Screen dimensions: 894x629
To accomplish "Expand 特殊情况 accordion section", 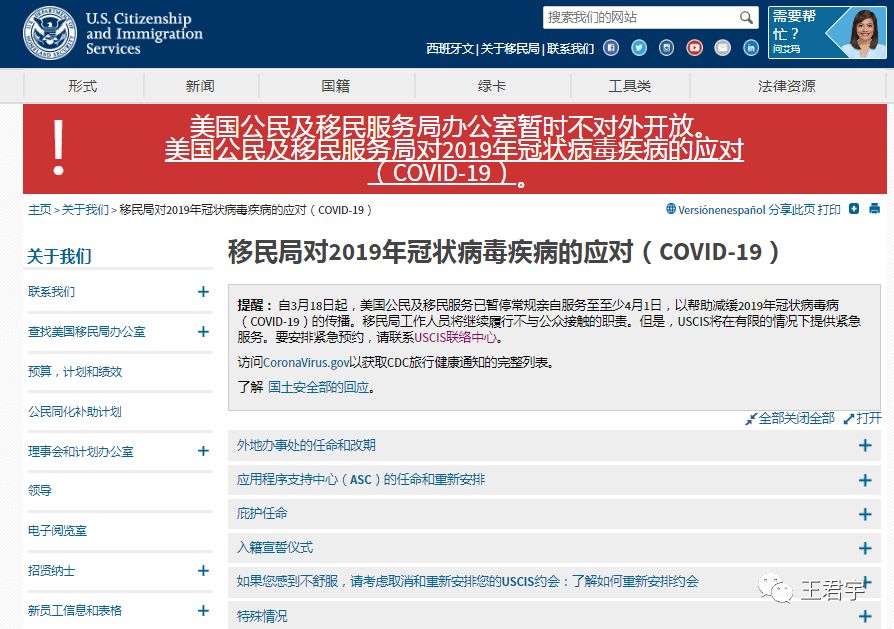I will pos(554,616).
